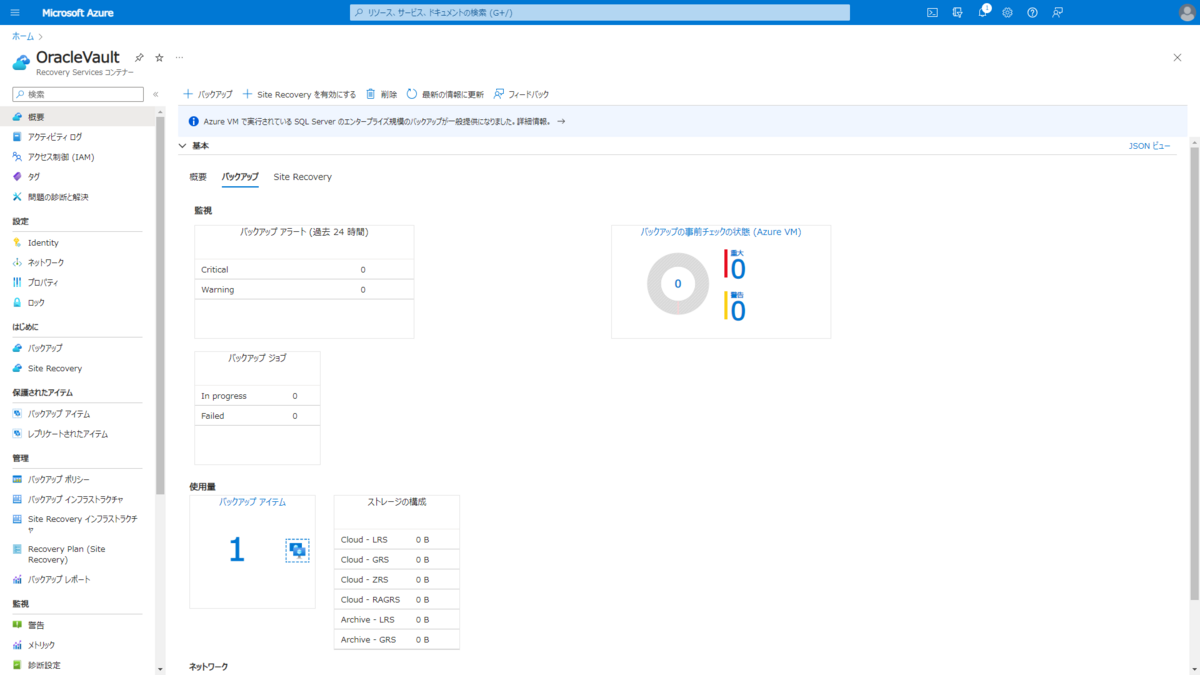This screenshot has width=1200, height=675.
Task: Open the JSON ビュー link
Action: (x=1149, y=146)
